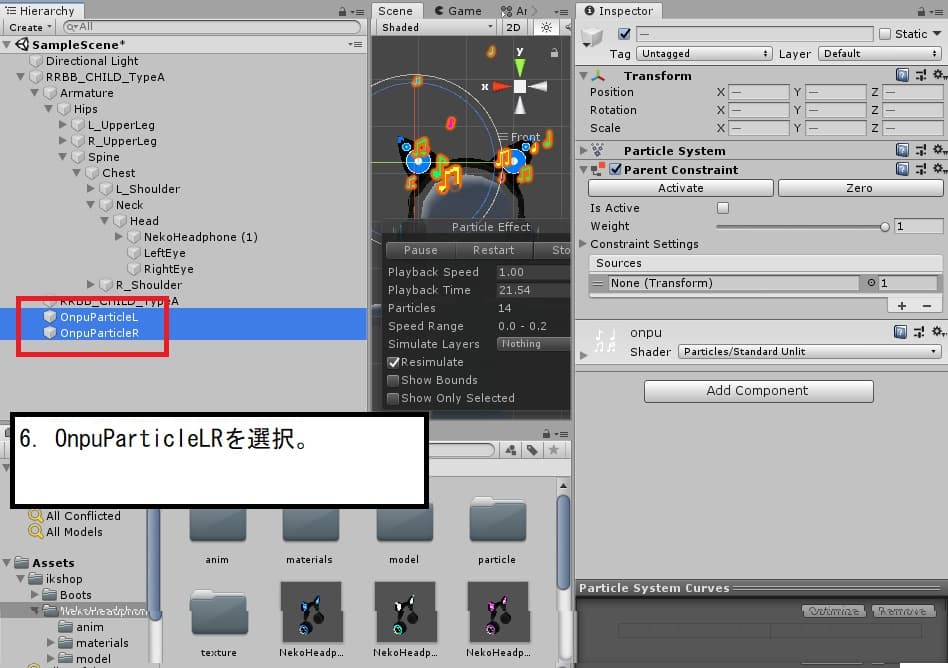Enable the Static checkbox
Image resolution: width=948 pixels, height=668 pixels.
(885, 34)
